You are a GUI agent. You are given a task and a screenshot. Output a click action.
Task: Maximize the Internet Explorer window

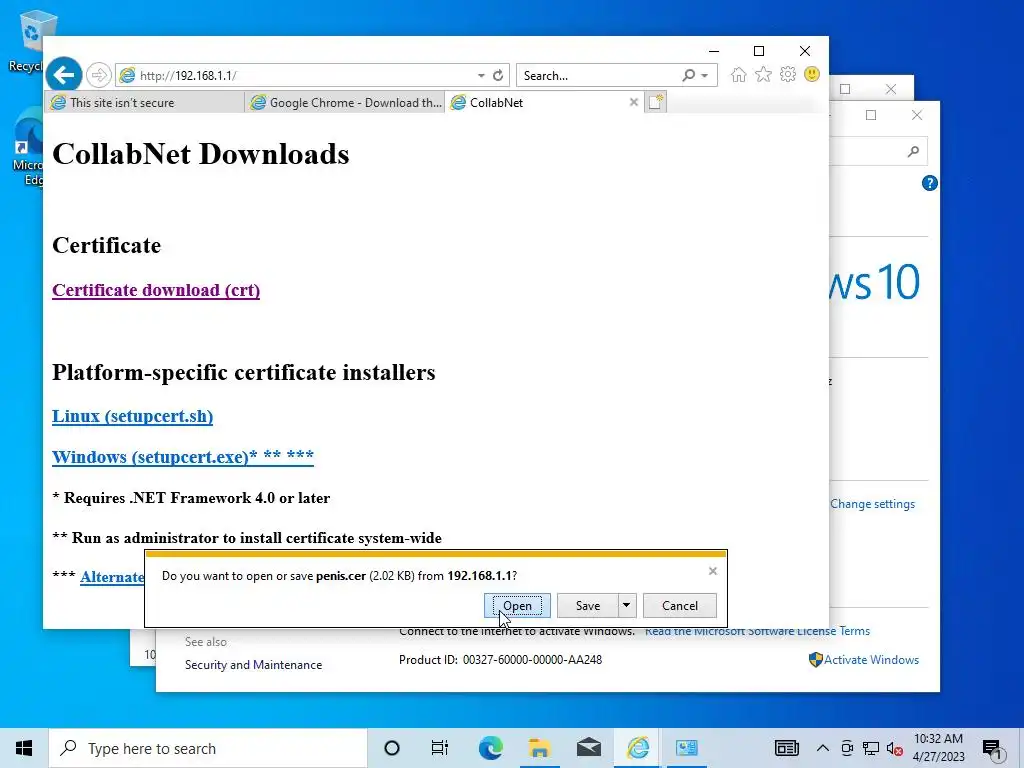[759, 51]
